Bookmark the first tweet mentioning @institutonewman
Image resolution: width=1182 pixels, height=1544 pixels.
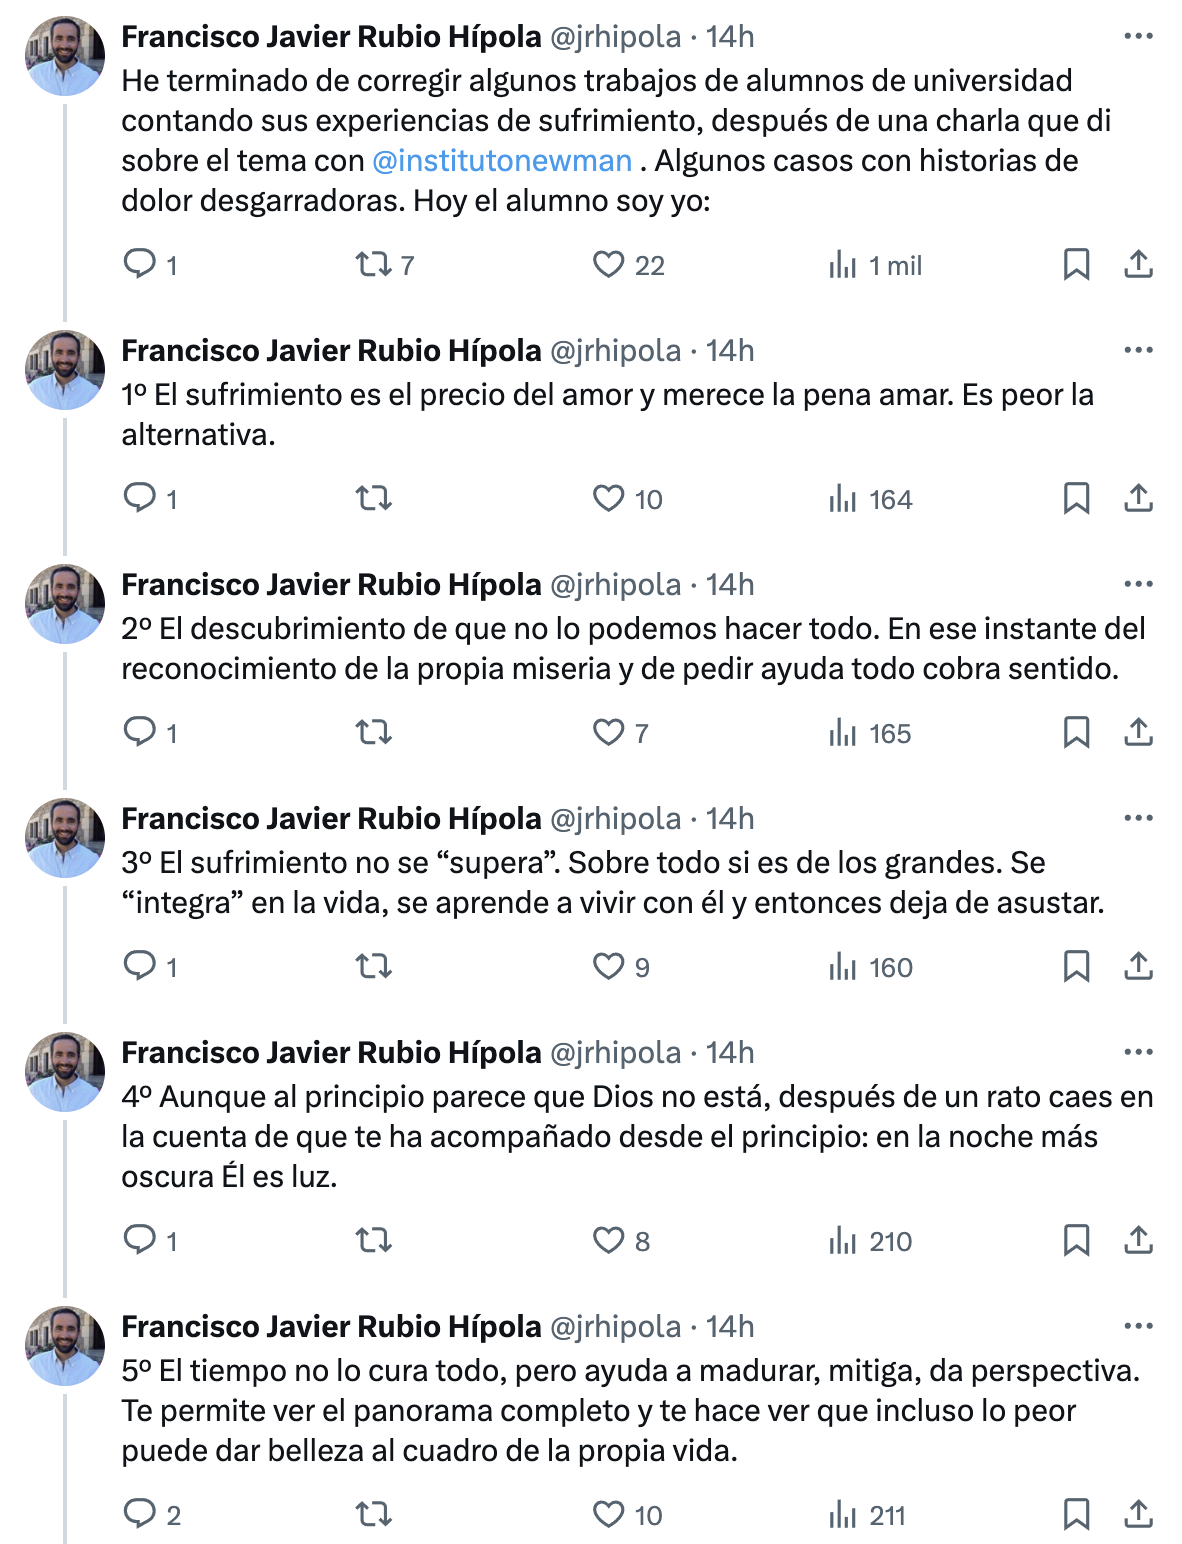coord(1076,264)
